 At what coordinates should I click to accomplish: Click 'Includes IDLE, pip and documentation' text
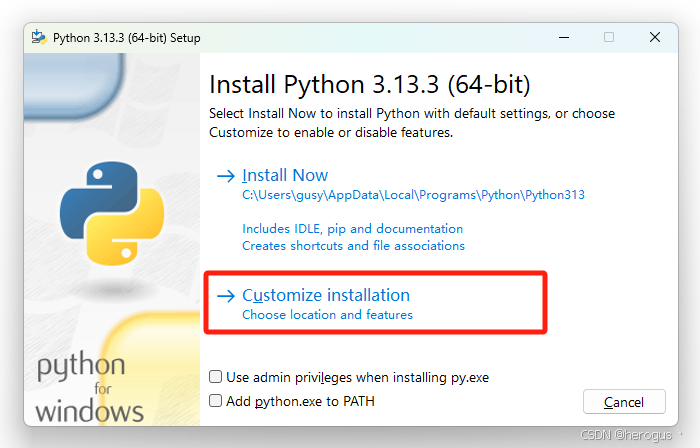click(352, 229)
